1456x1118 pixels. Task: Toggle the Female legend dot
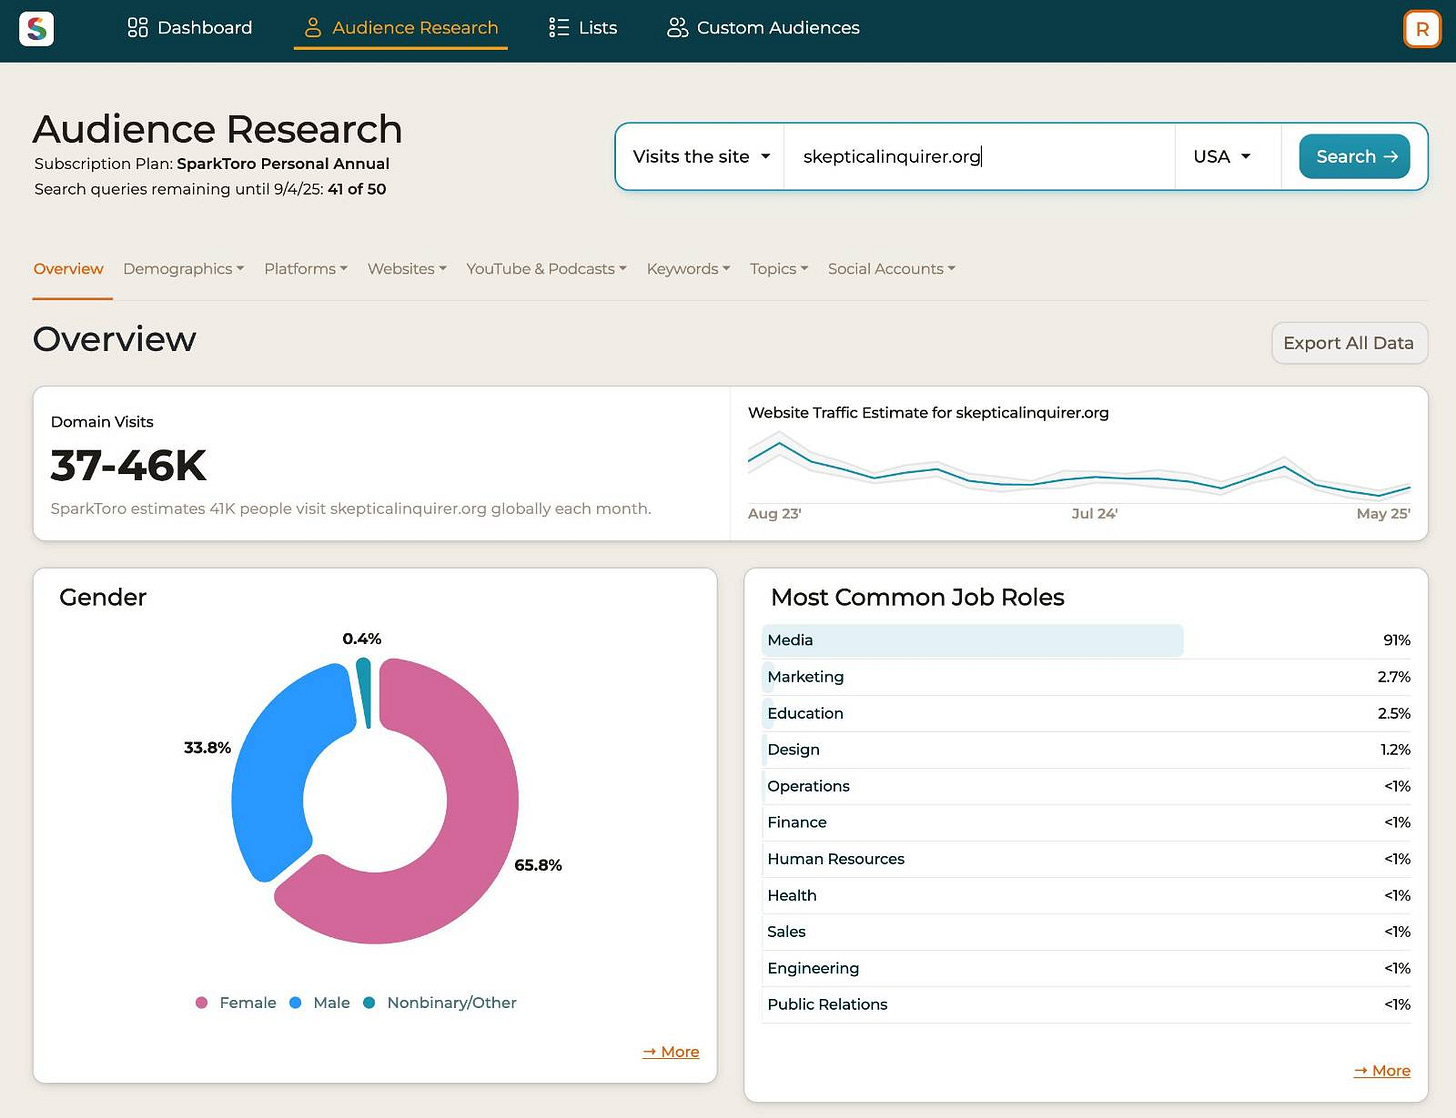pyautogui.click(x=202, y=1002)
